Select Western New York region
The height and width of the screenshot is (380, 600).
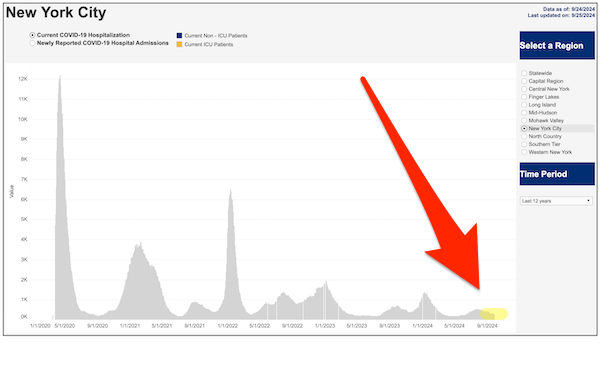[x=524, y=152]
